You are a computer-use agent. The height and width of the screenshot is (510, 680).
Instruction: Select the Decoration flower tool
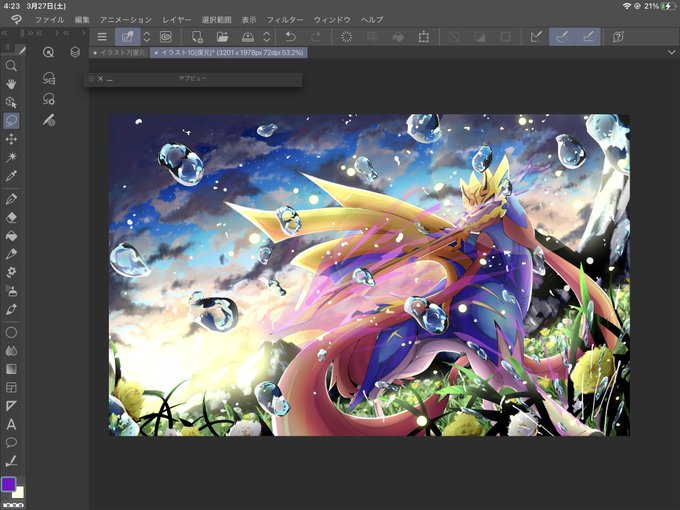pyautogui.click(x=11, y=272)
